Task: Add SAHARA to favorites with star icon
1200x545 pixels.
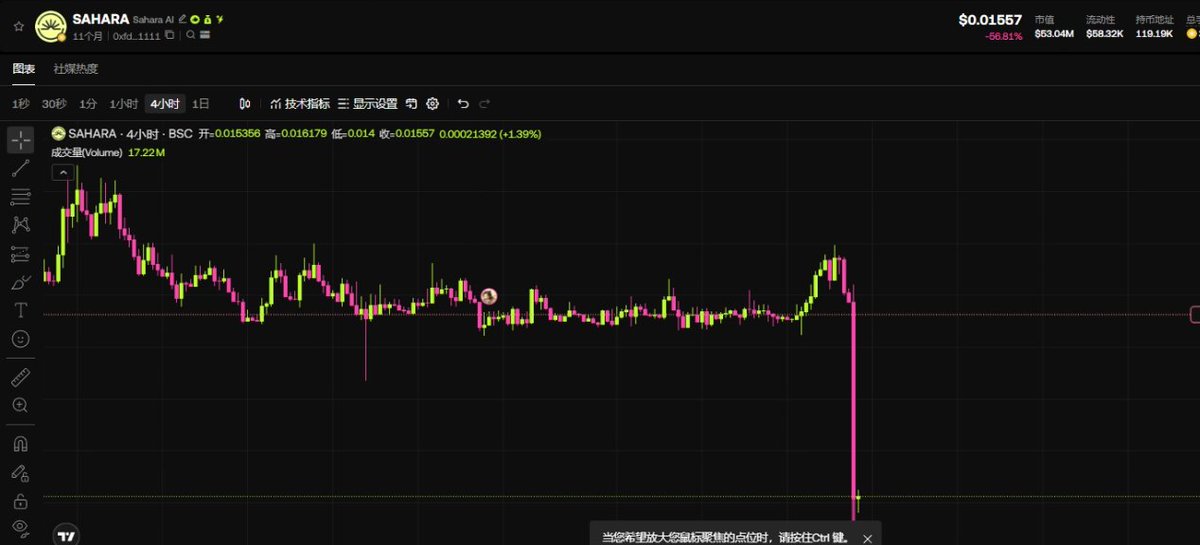Action: click(x=18, y=26)
